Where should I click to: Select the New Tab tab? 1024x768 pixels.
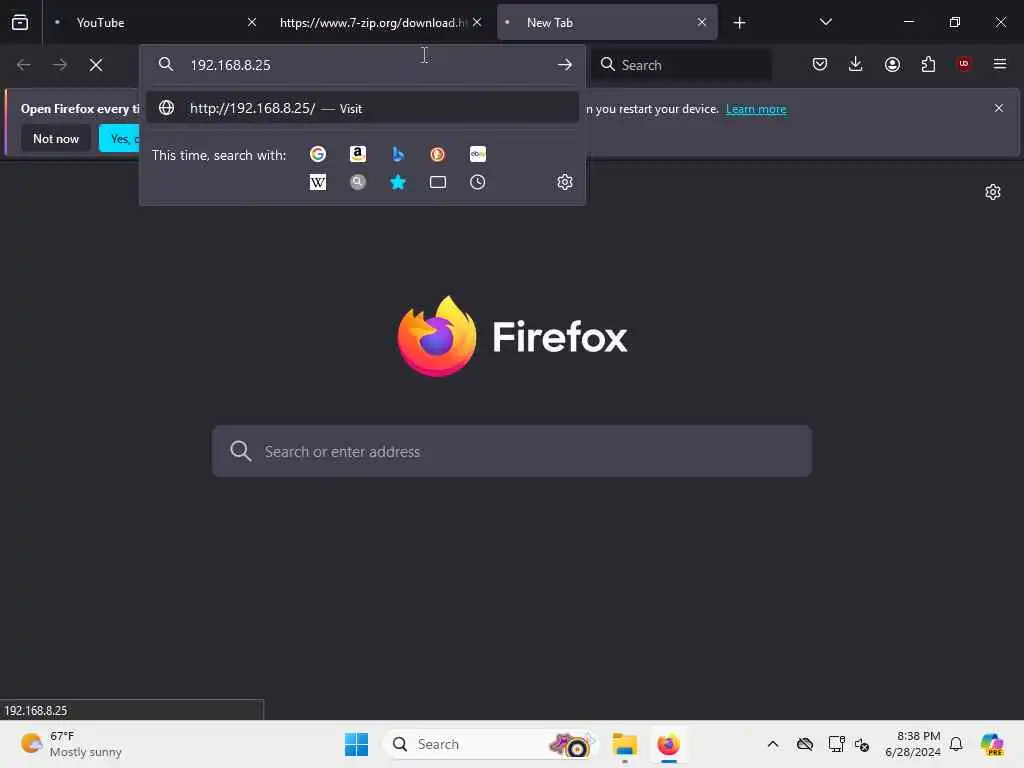[x=607, y=23]
